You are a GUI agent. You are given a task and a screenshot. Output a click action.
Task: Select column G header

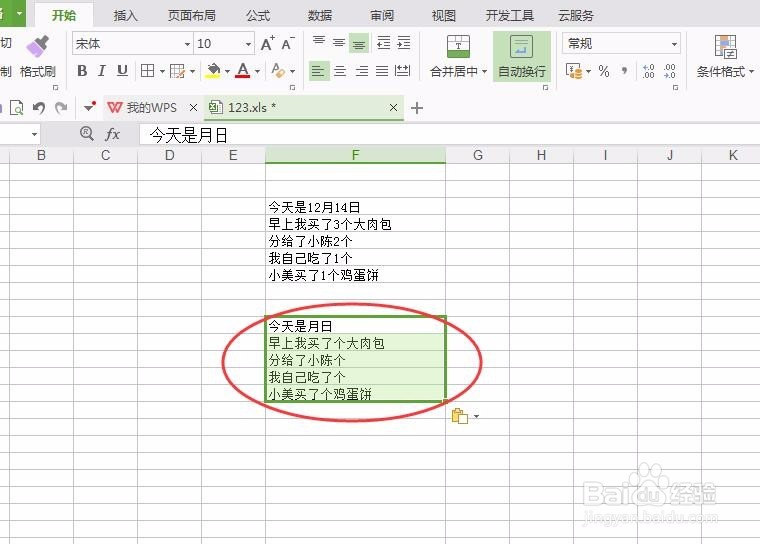tap(477, 155)
